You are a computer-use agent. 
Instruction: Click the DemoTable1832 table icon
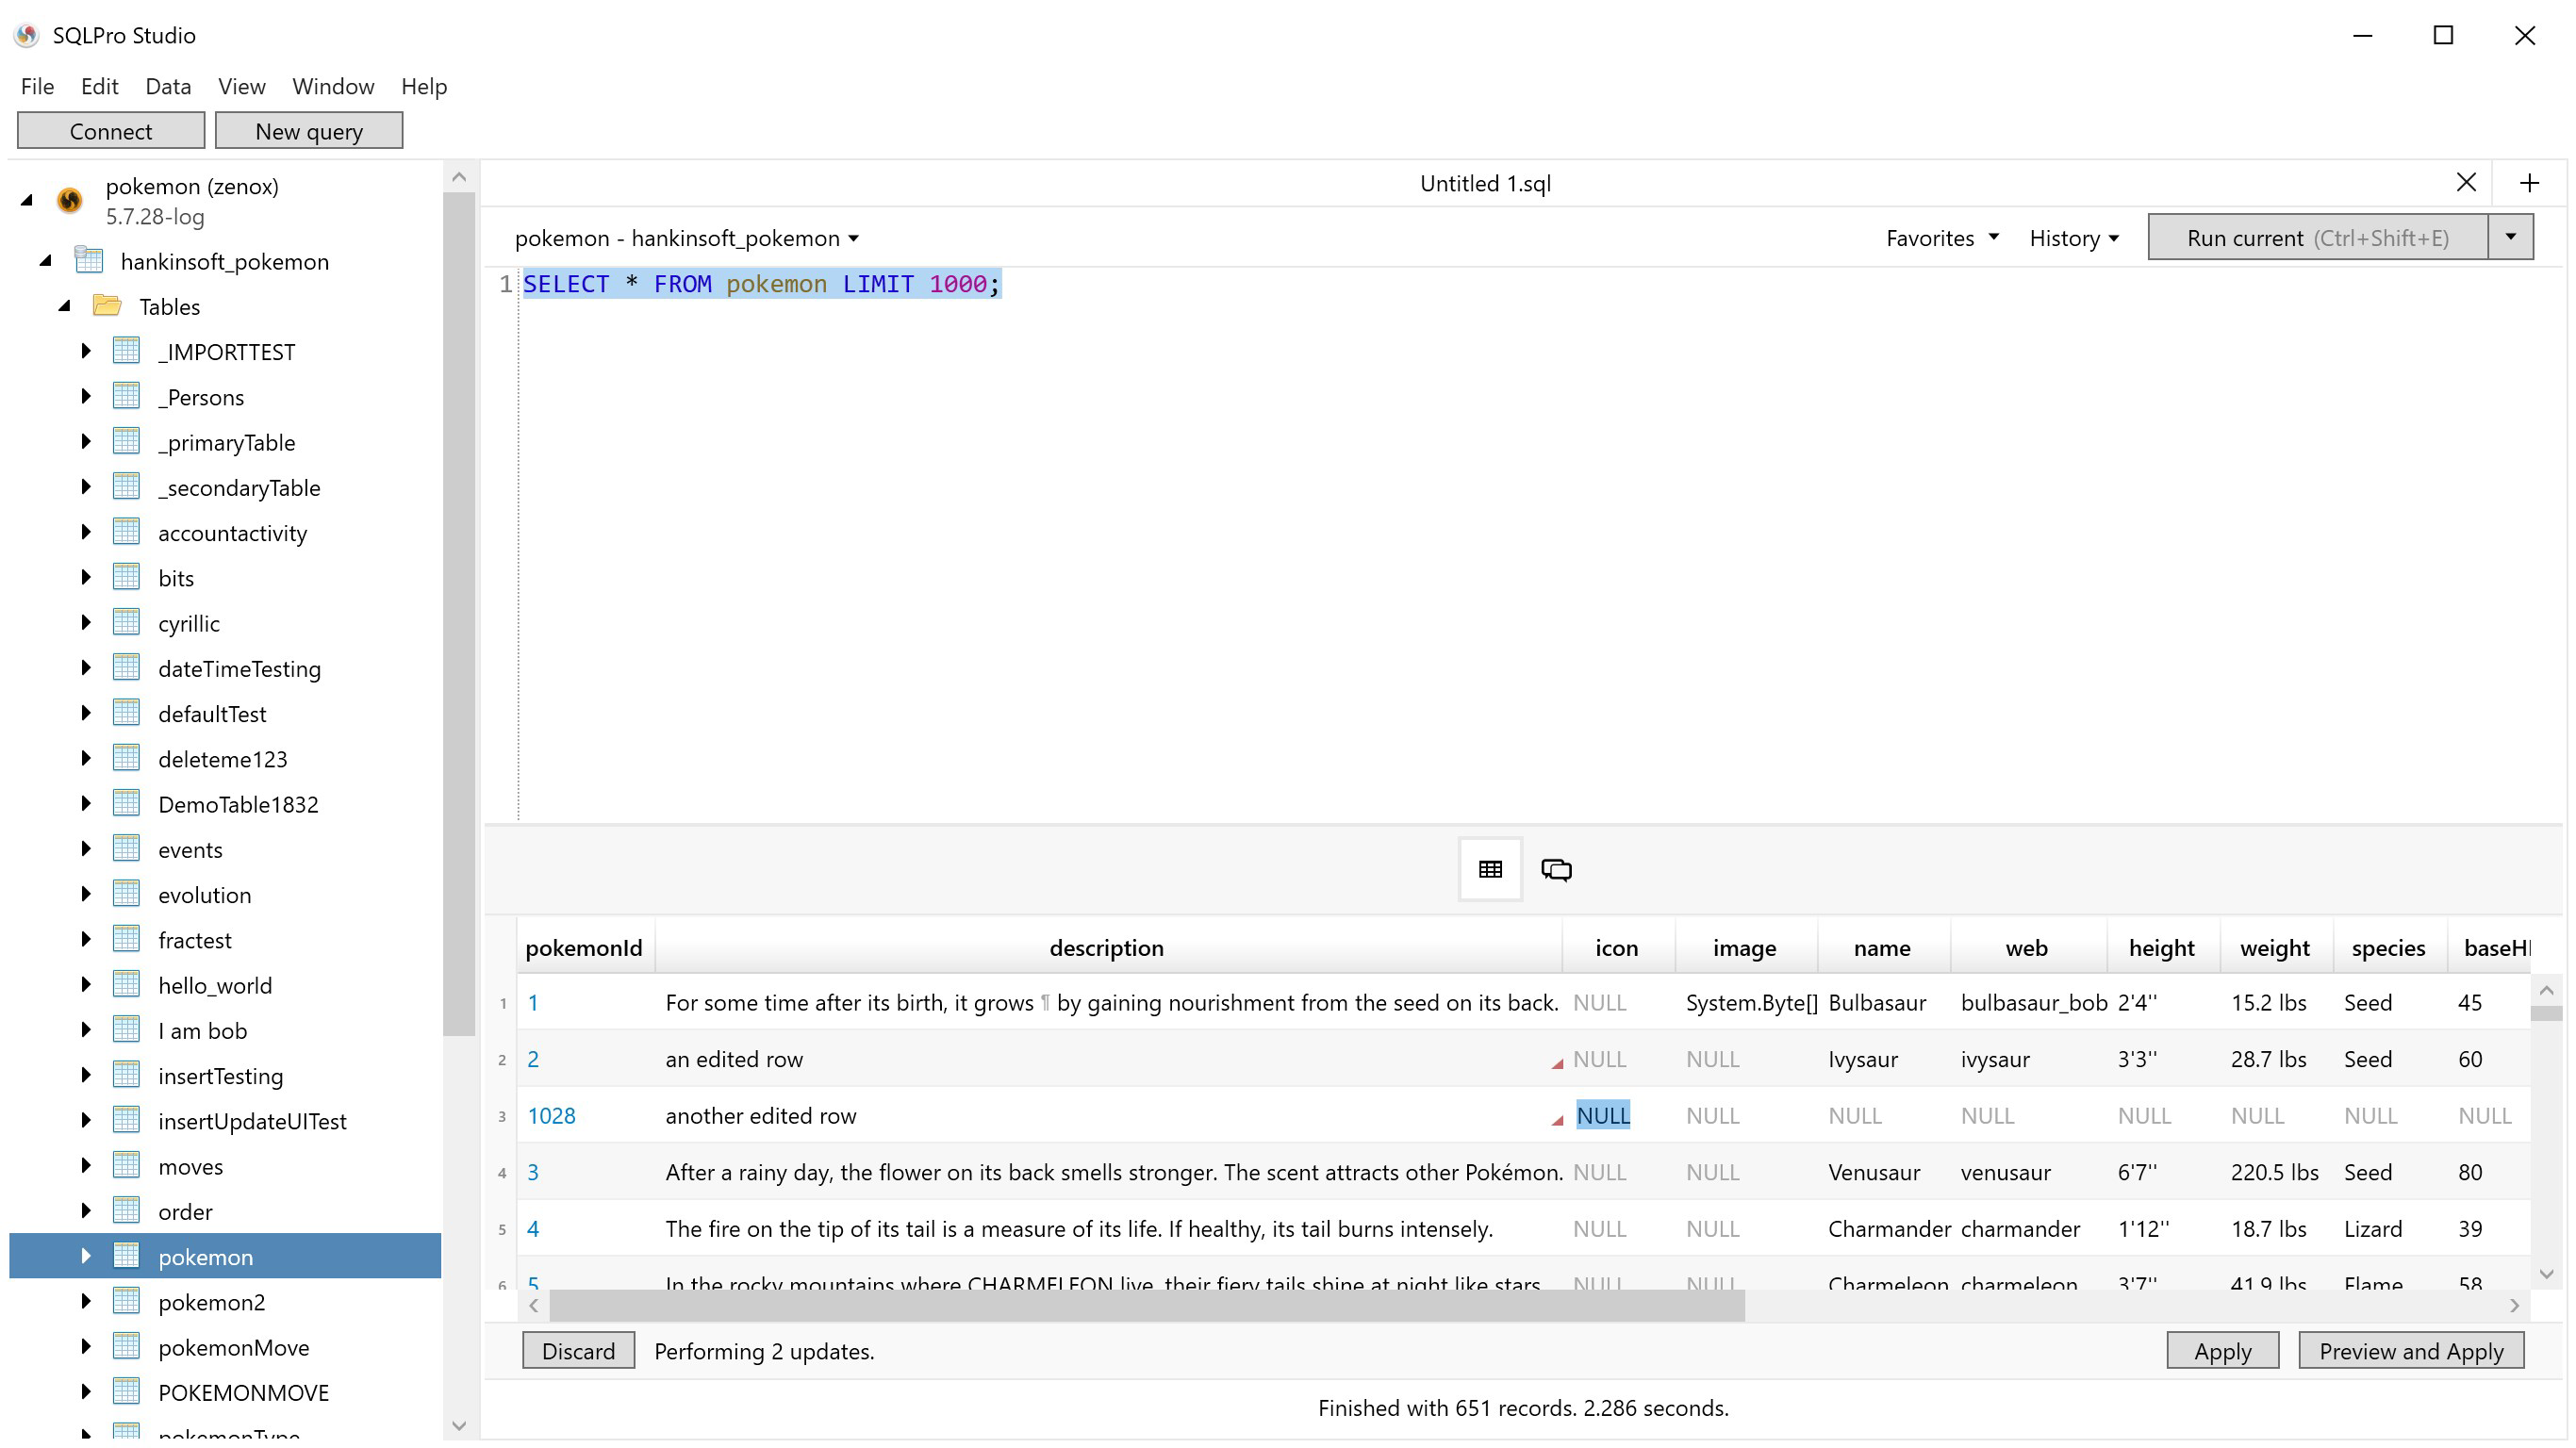(x=126, y=803)
